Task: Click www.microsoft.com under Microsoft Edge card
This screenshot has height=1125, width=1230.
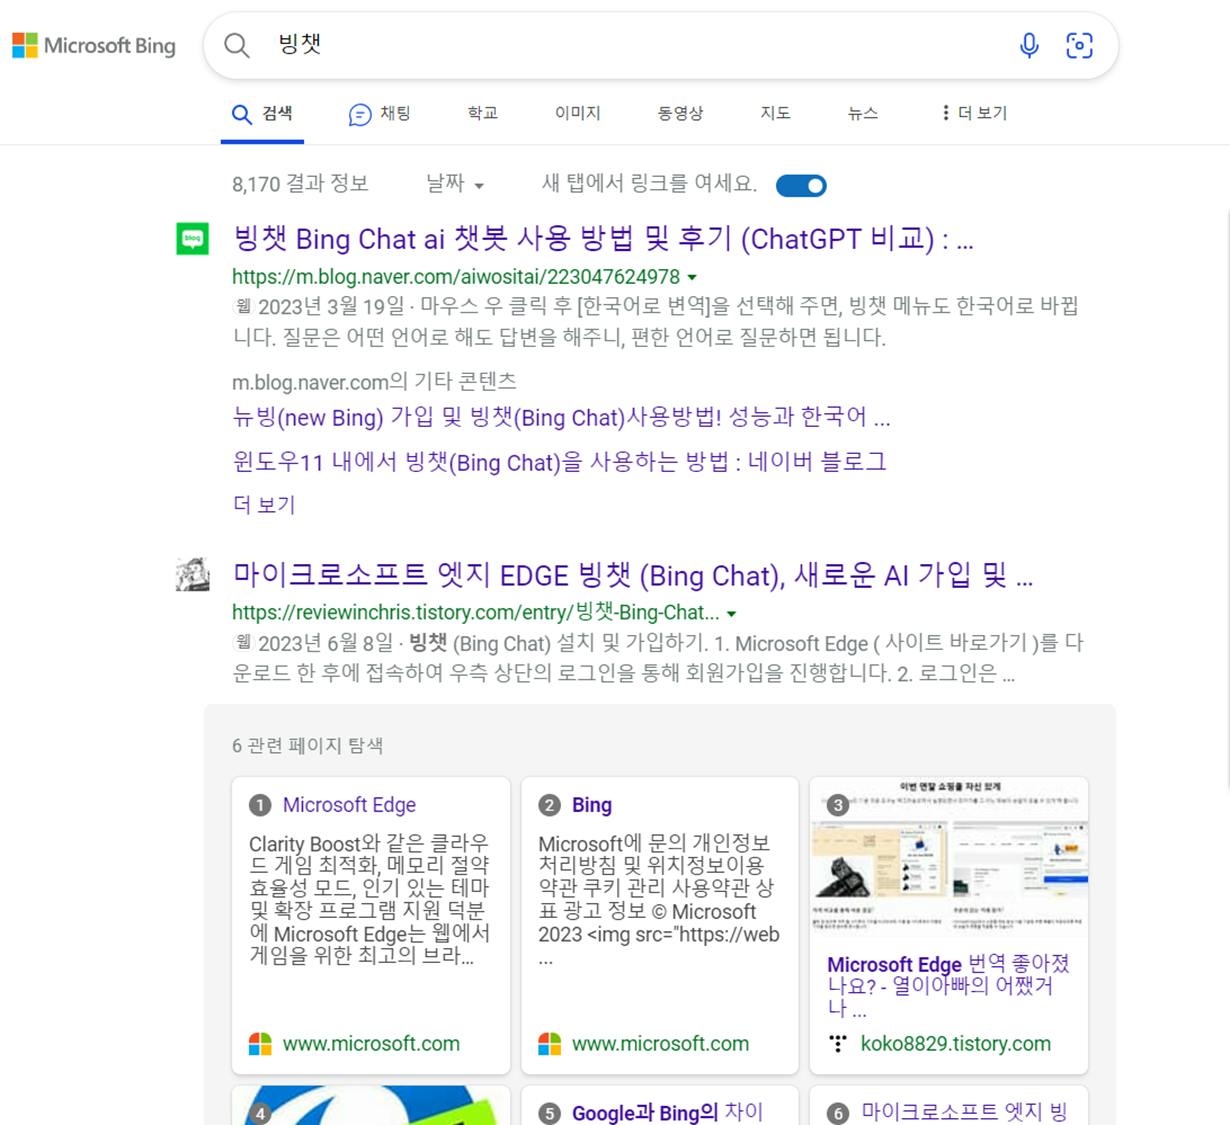Action: [371, 1044]
